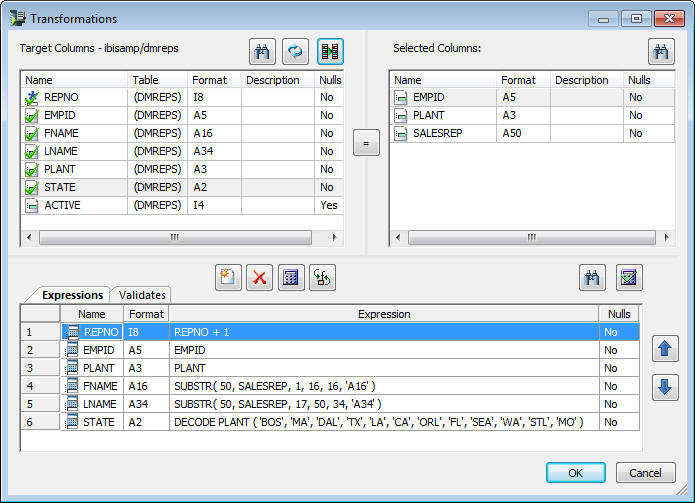Click A2 format in STATE expression row
The height and width of the screenshot is (503, 695).
click(135, 422)
